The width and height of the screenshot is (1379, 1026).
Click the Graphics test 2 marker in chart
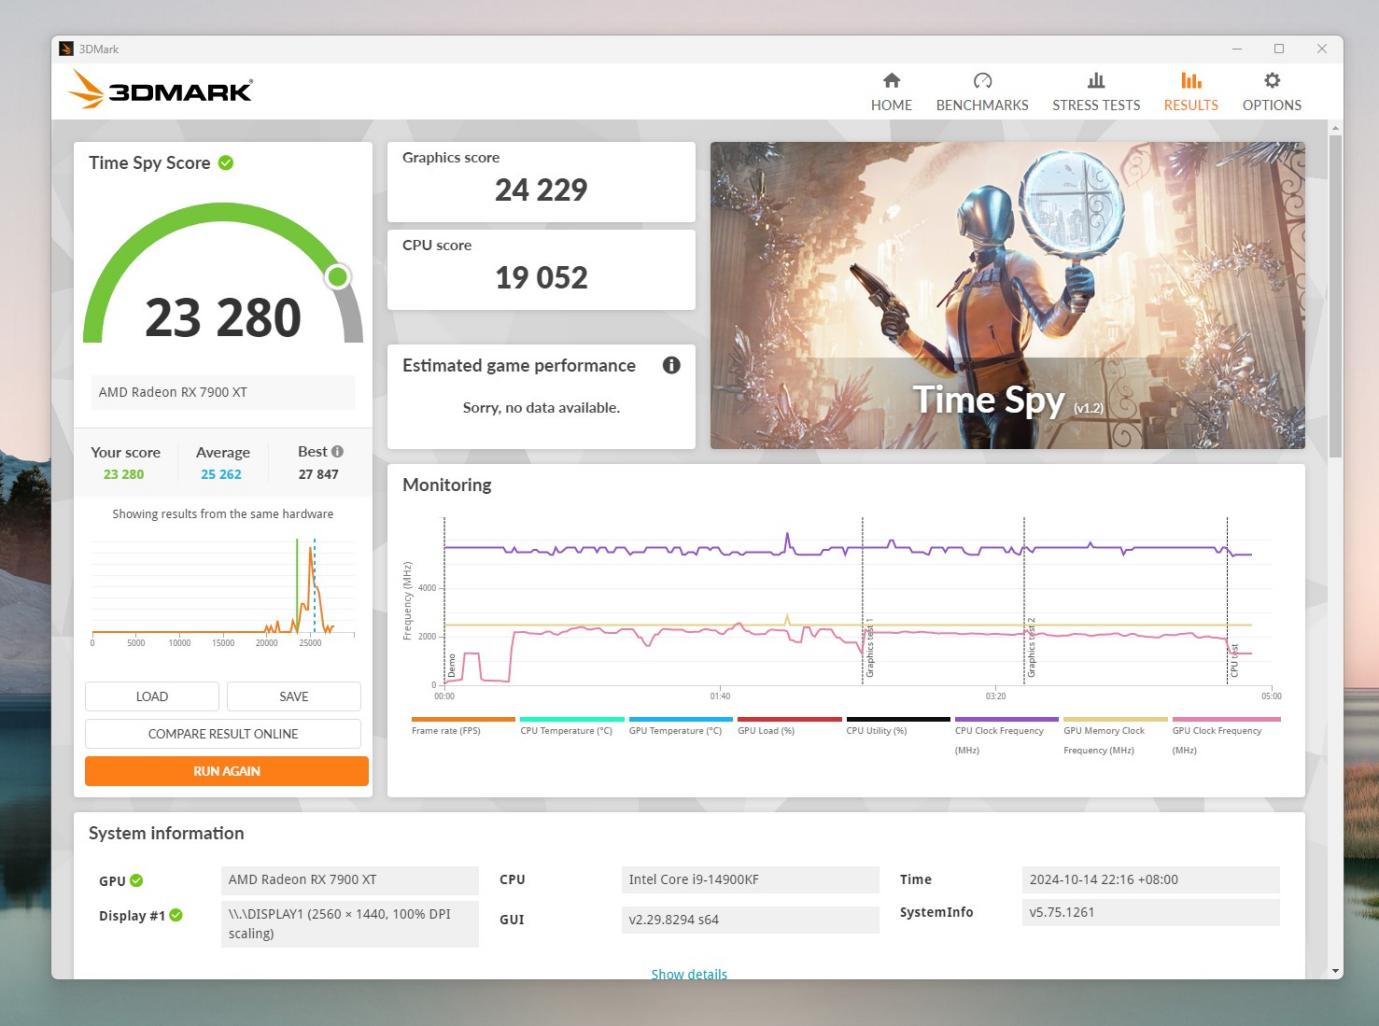click(x=1031, y=648)
